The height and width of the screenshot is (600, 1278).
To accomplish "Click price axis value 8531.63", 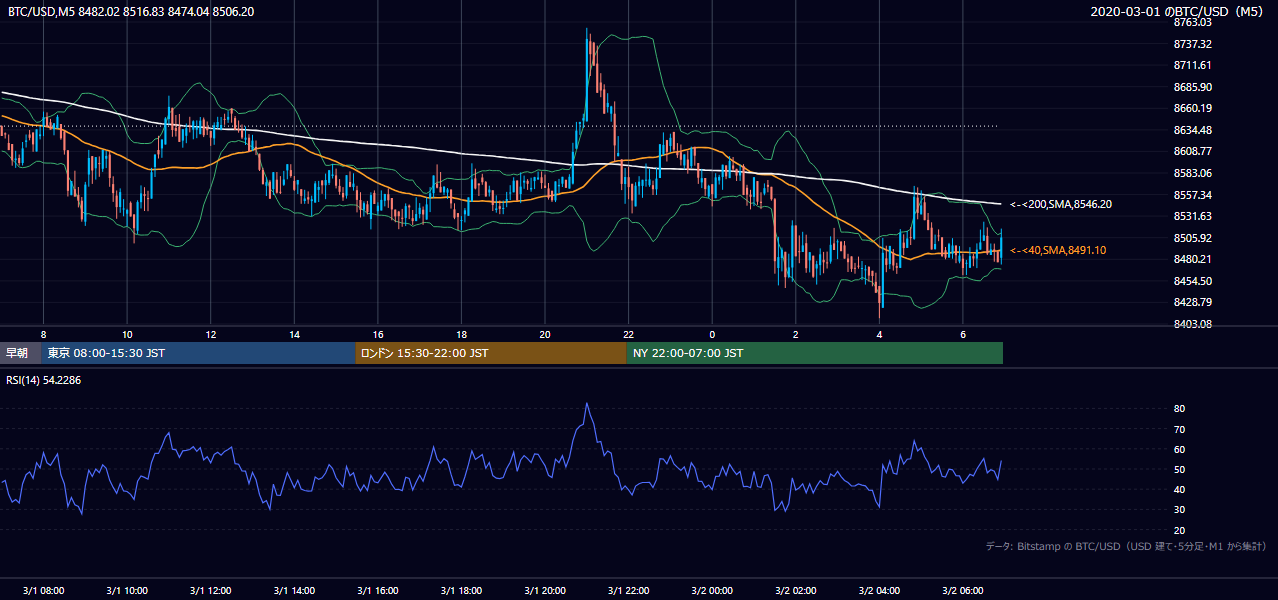I will [x=1192, y=216].
